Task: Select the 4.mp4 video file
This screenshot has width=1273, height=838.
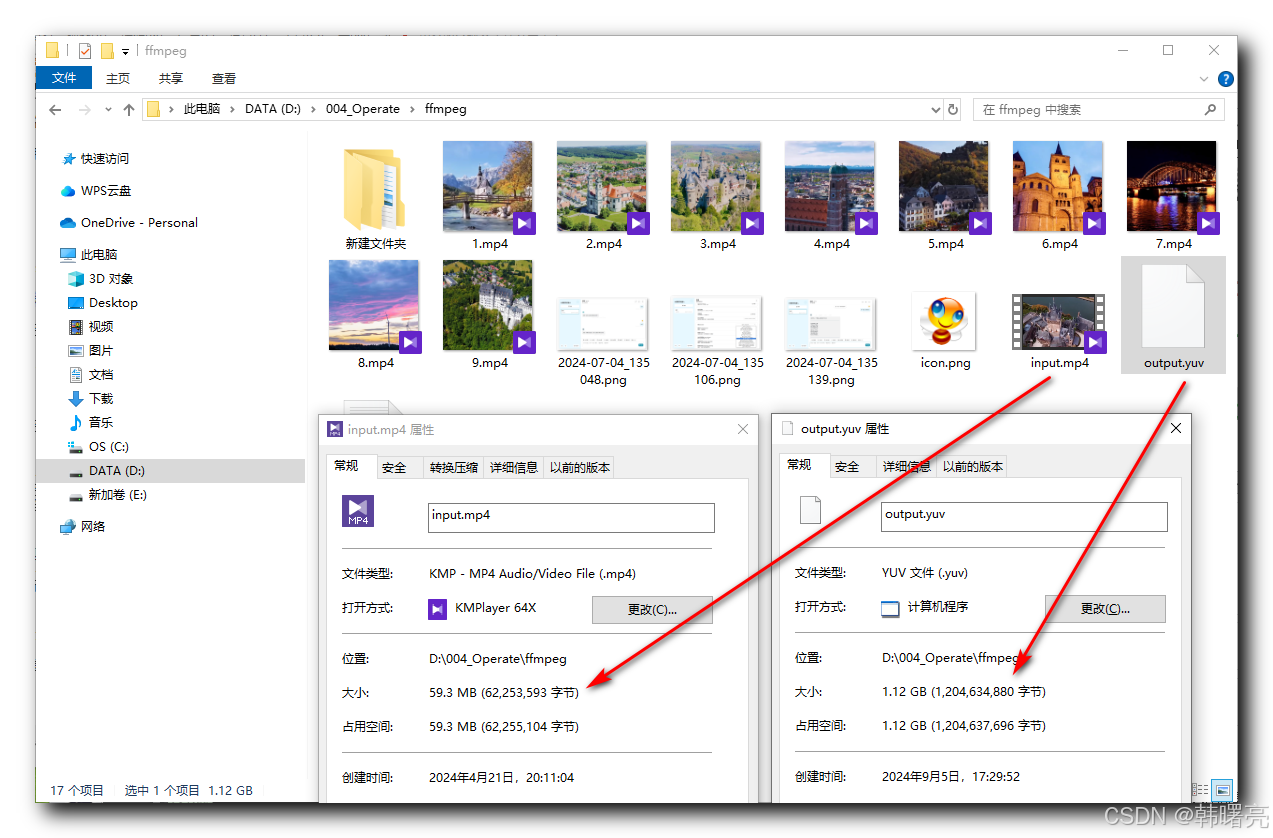Action: coord(831,188)
